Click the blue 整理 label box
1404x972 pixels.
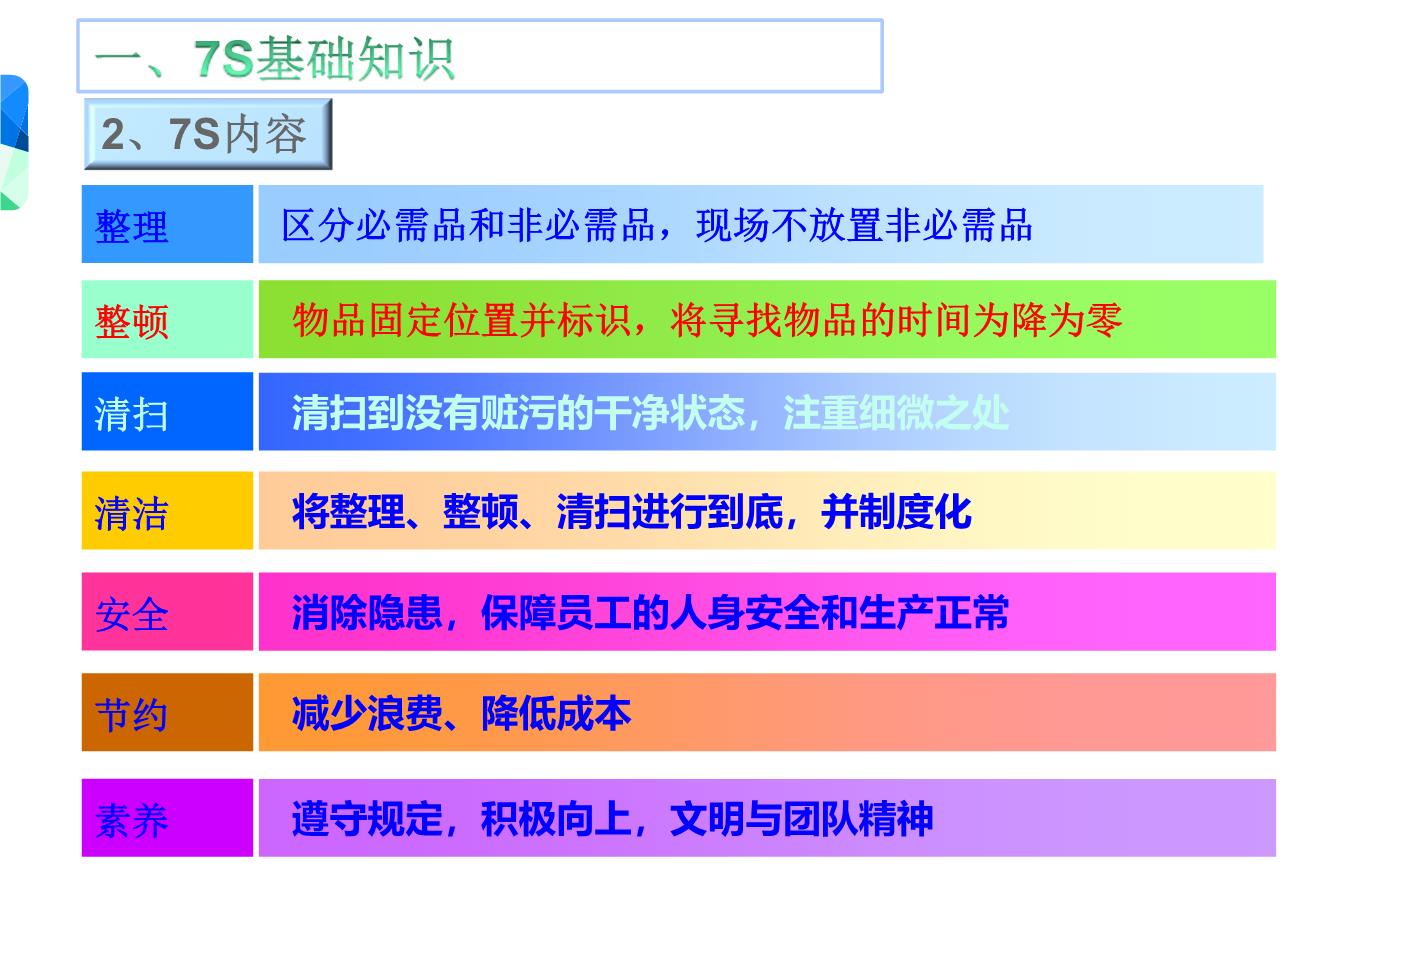click(x=167, y=225)
